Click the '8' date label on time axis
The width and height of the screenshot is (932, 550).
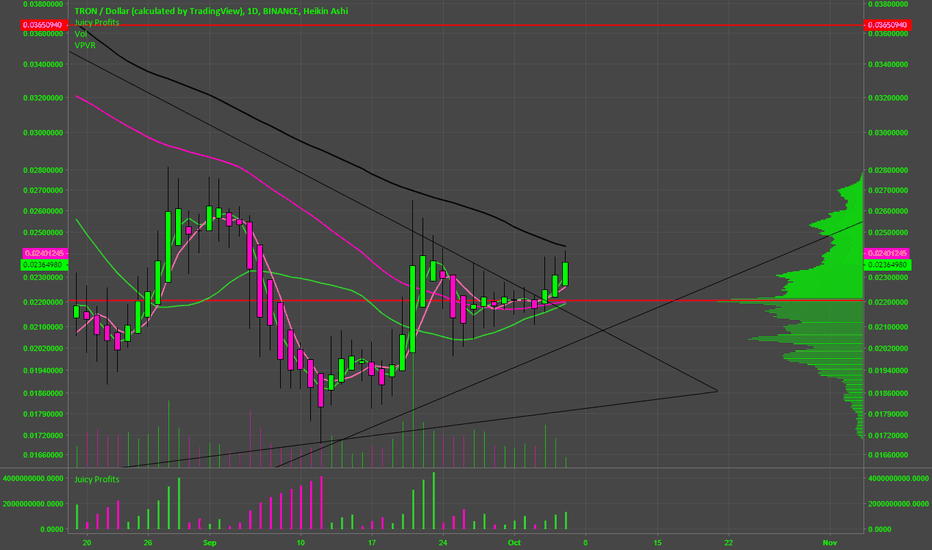(585, 542)
